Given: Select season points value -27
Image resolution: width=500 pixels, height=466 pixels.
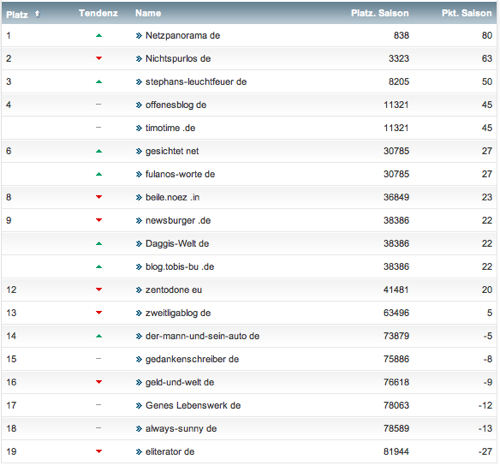Looking at the screenshot, I should [485, 452].
